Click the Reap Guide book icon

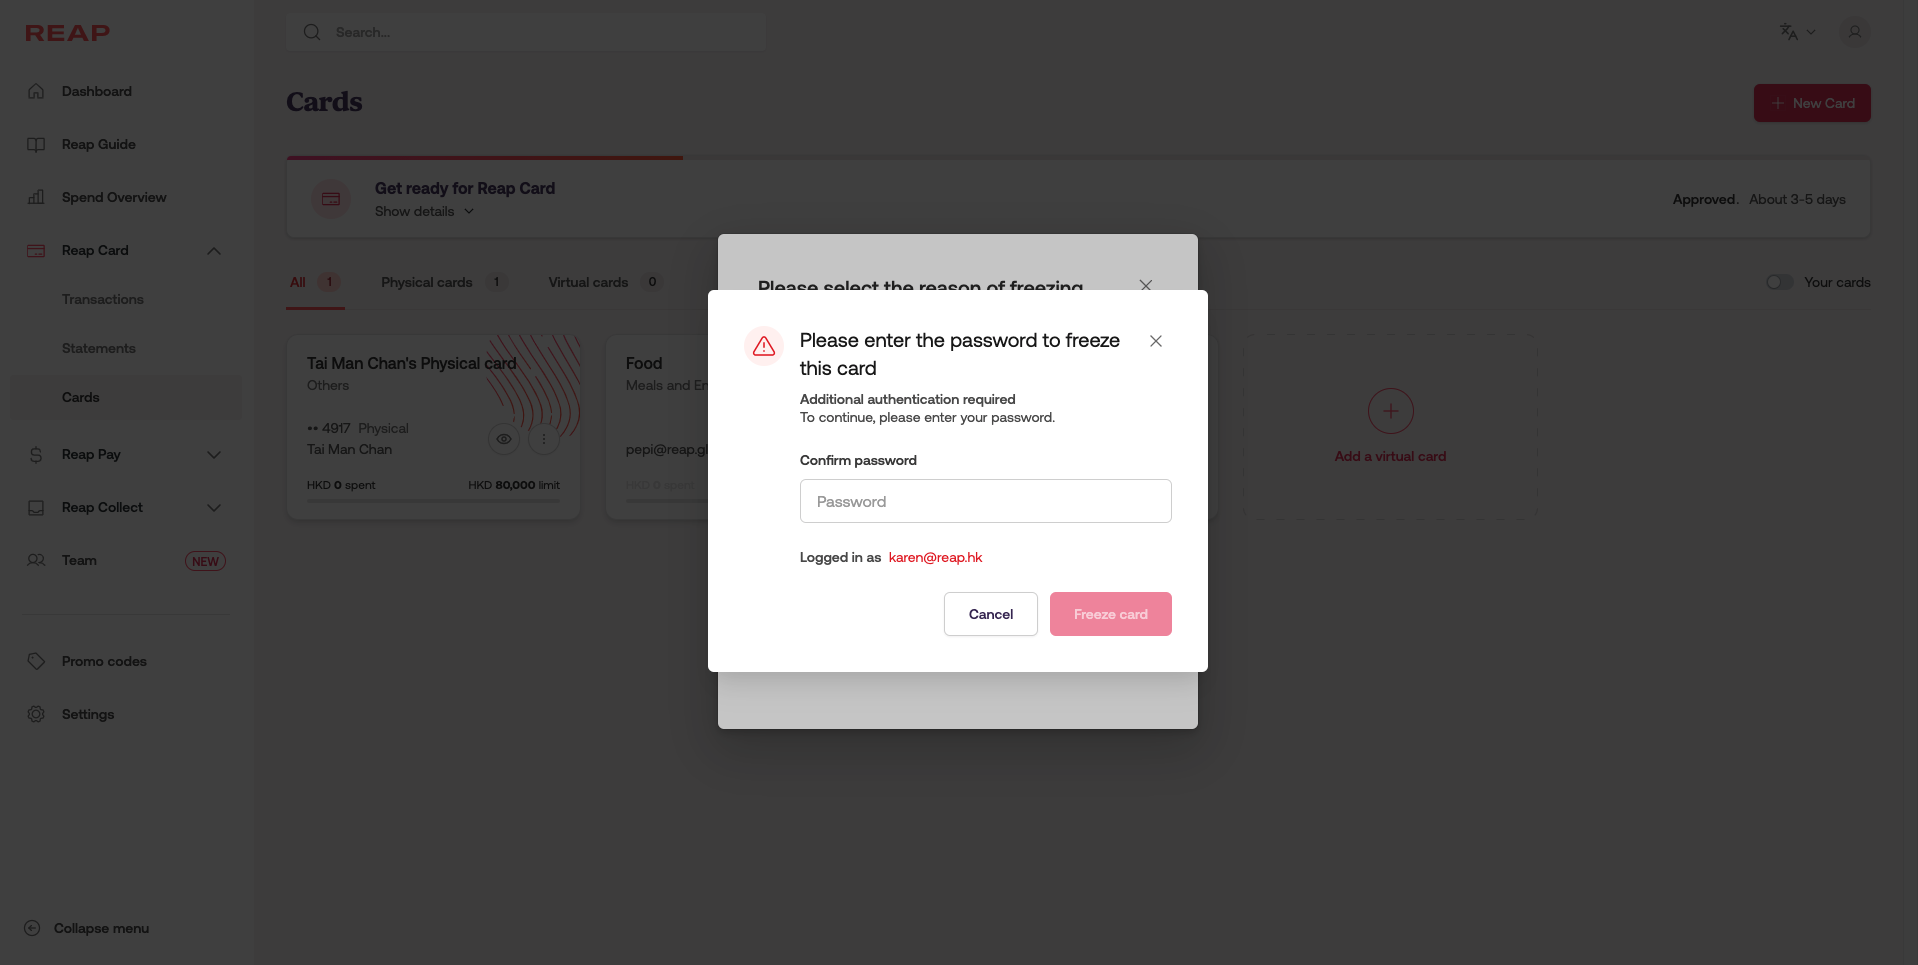(36, 144)
